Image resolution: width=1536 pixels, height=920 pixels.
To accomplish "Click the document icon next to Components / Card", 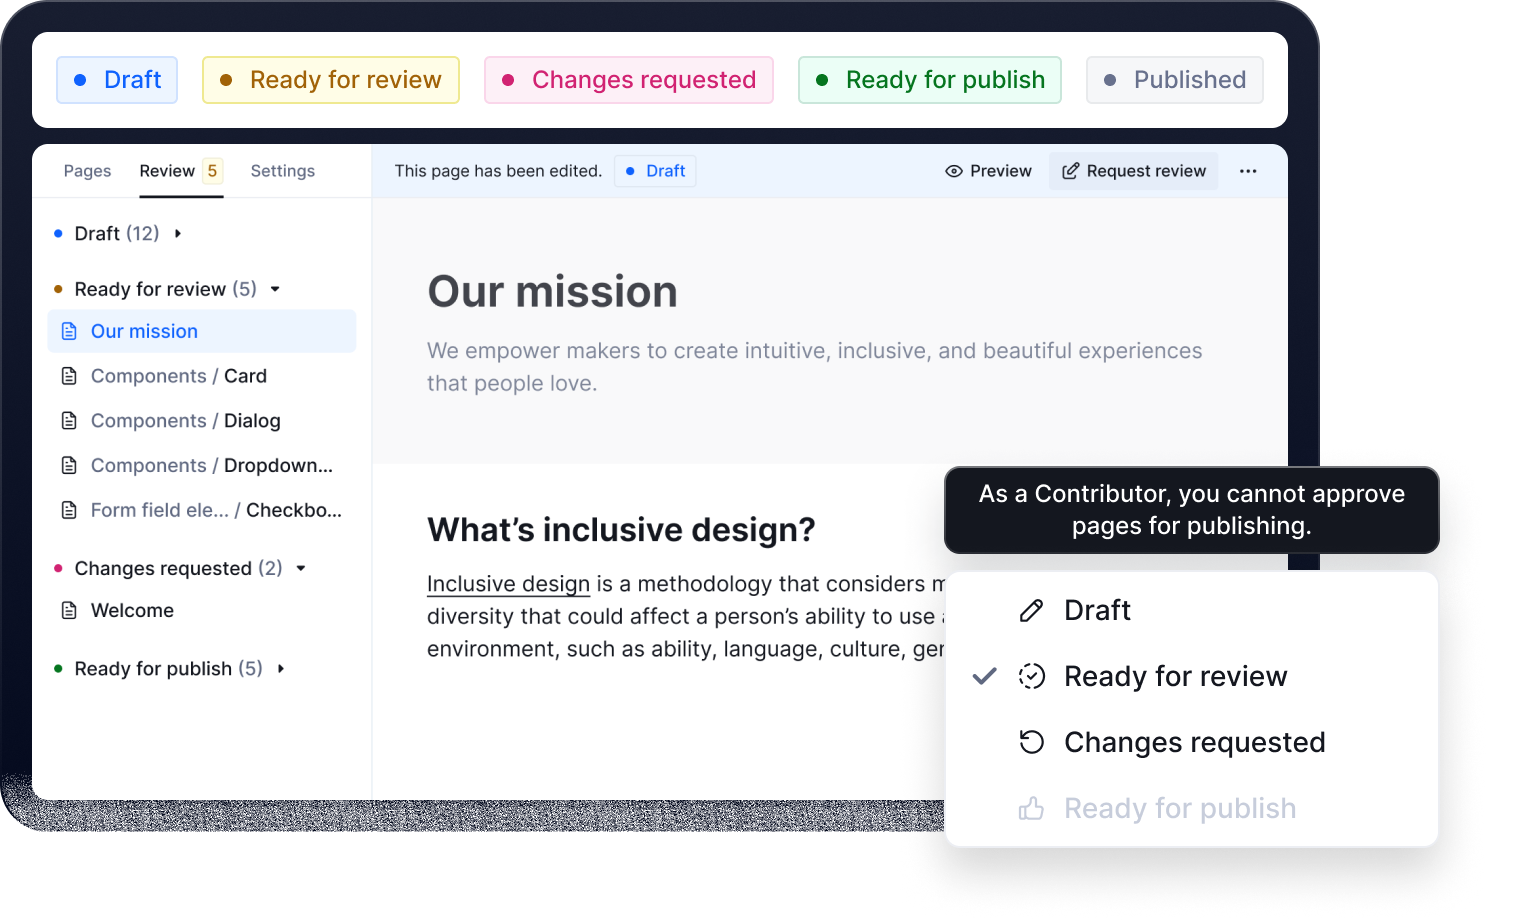I will [69, 376].
